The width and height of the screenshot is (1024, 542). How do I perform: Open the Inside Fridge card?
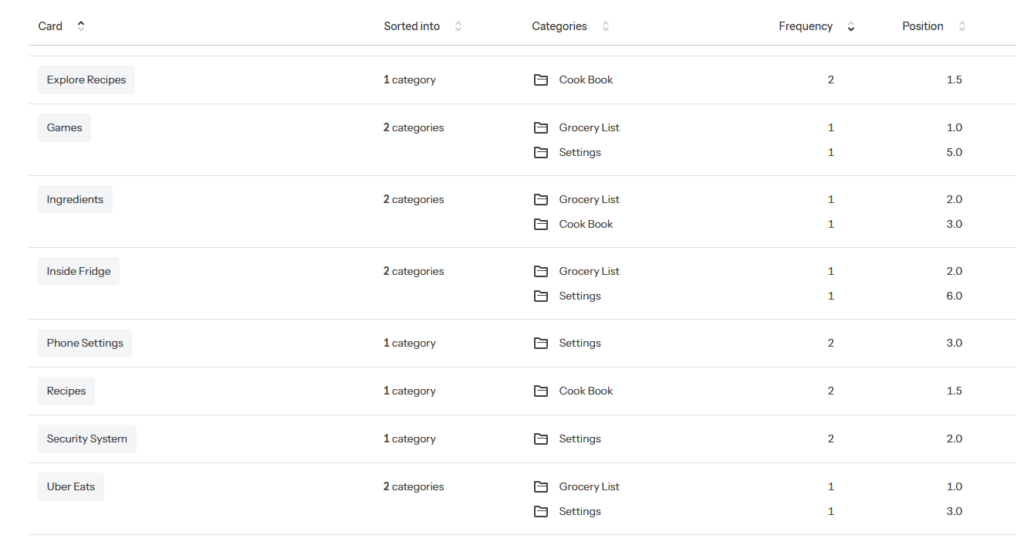coord(79,272)
